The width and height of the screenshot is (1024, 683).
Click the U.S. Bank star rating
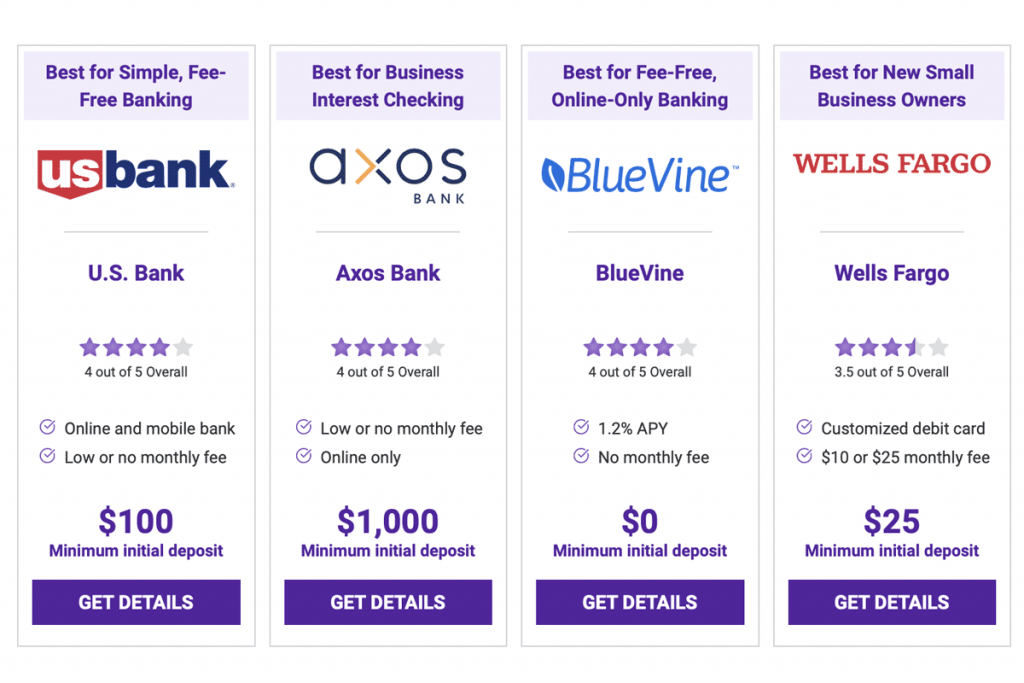pos(136,348)
